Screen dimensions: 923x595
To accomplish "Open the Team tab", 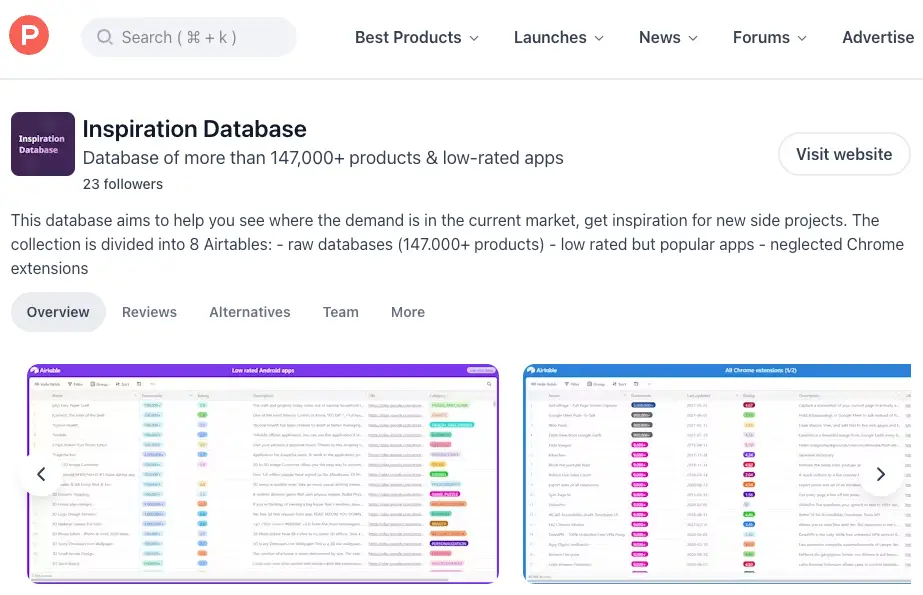I will (340, 312).
